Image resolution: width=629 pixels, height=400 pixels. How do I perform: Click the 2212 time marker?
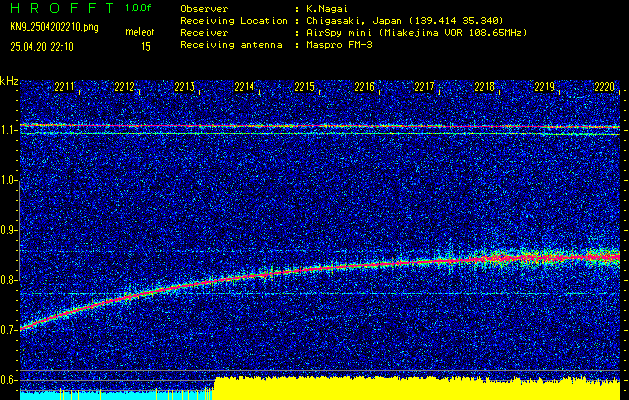(124, 87)
